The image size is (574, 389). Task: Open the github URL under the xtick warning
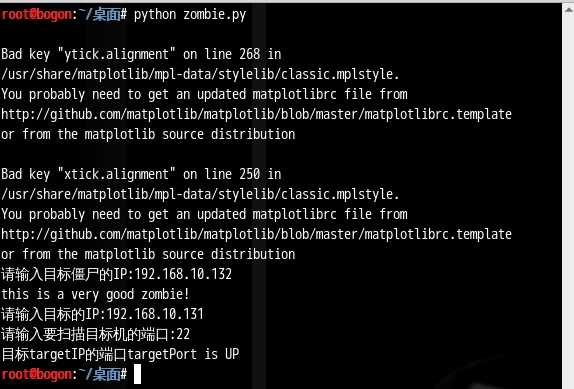[x=256, y=234]
